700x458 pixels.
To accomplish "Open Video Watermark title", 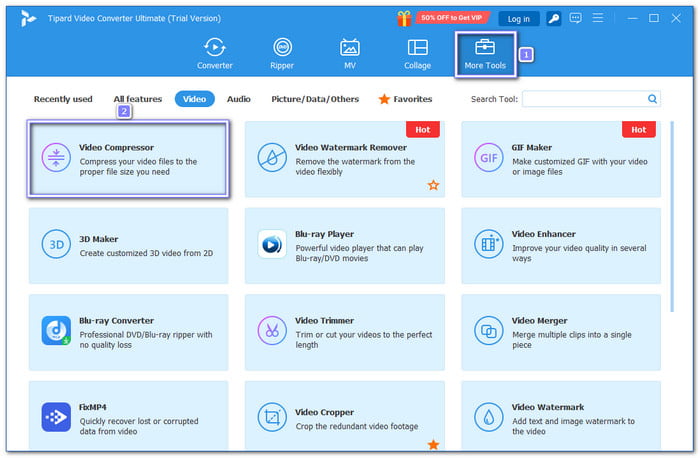I will tap(548, 407).
